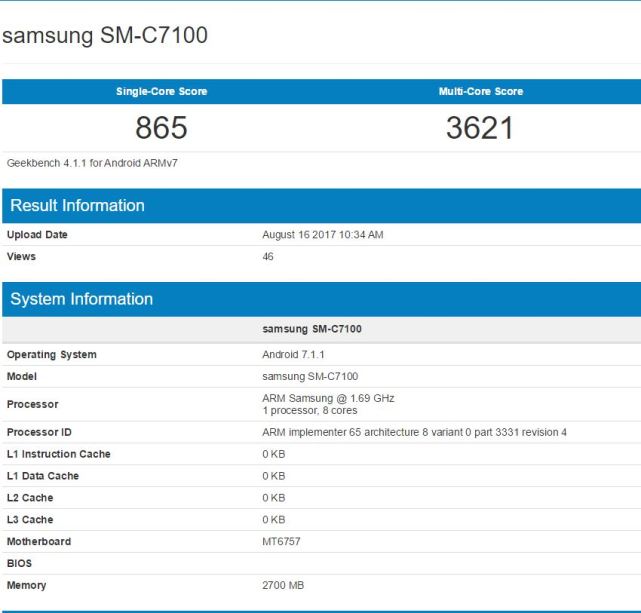
Task: Click the Upload Date label
Action: 37,235
